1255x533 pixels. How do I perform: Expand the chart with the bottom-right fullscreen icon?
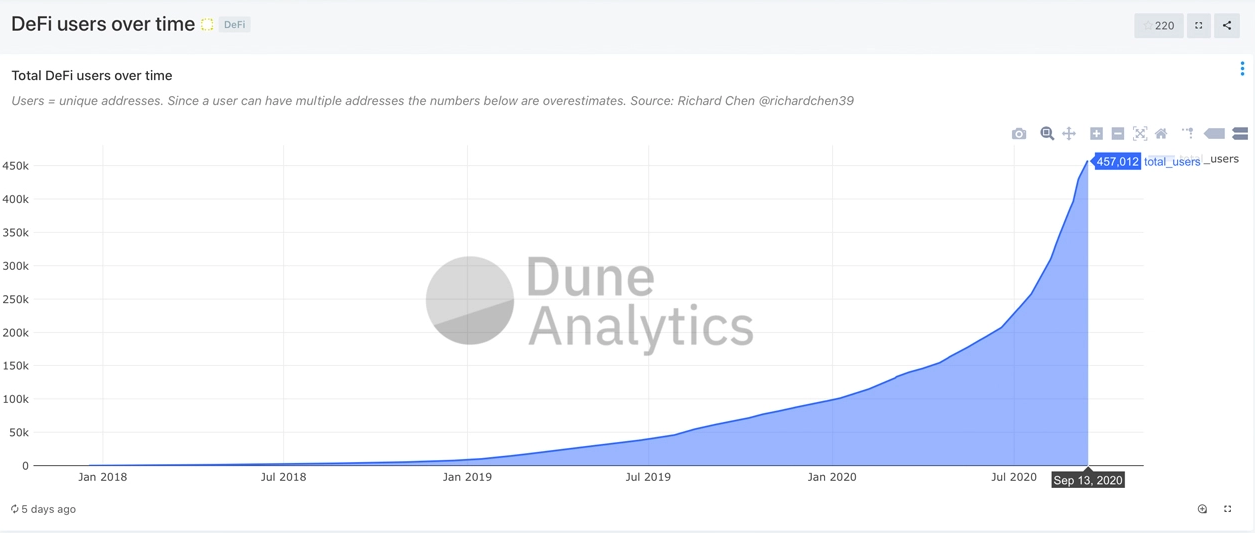point(1228,509)
